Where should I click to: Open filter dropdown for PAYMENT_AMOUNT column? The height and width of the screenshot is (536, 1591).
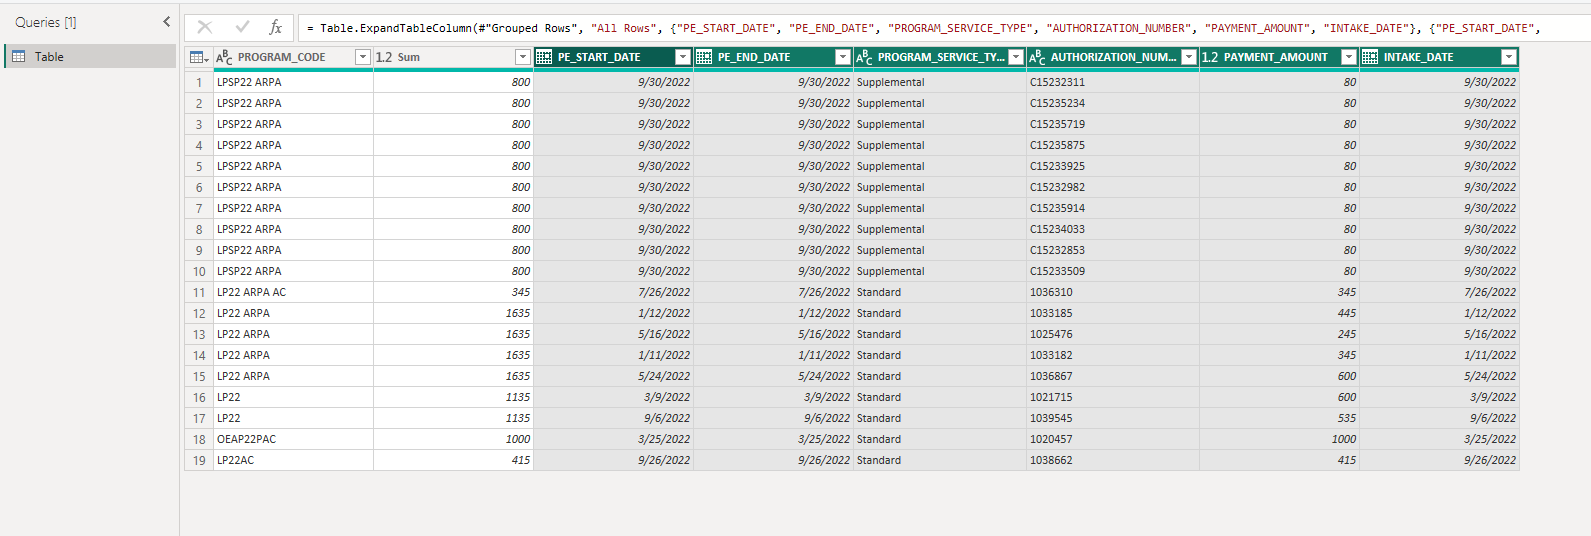tap(1349, 57)
